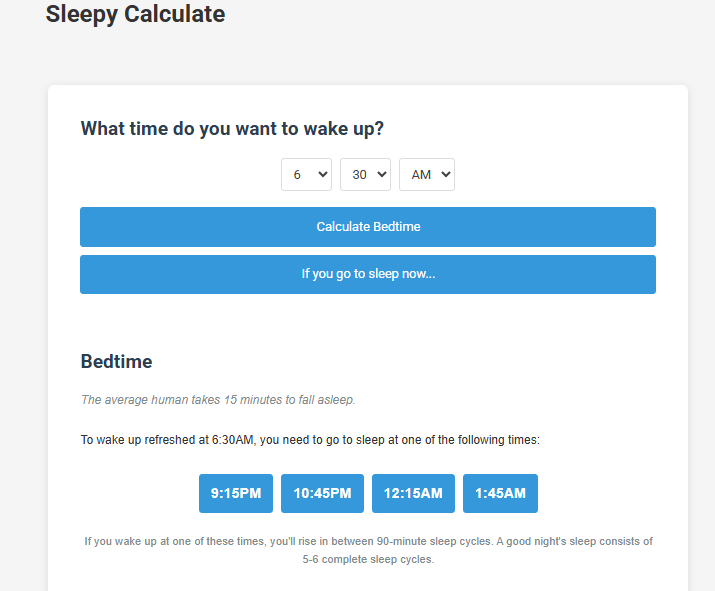715x591 pixels.
Task: Click the Sleepy Calculate page title
Action: point(135,14)
